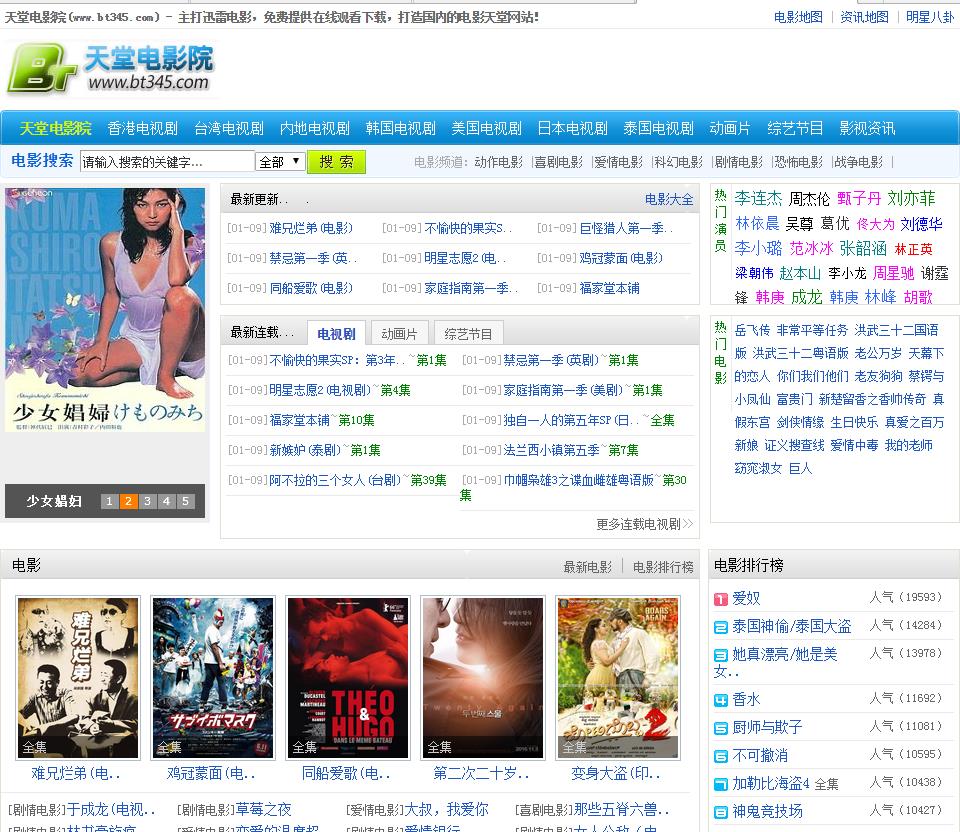Open the 难兄烂弟 movie poster

(78, 678)
